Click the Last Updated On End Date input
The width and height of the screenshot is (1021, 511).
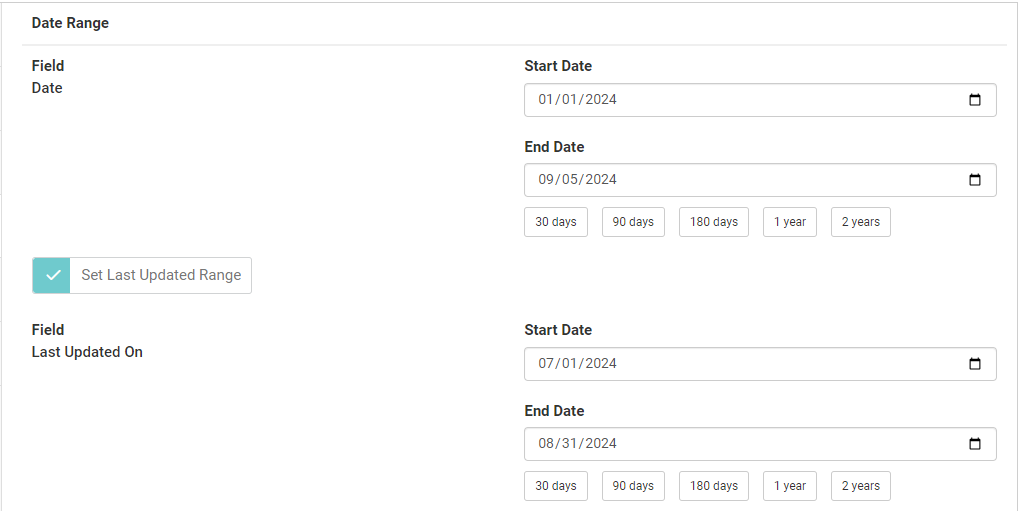[740, 444]
